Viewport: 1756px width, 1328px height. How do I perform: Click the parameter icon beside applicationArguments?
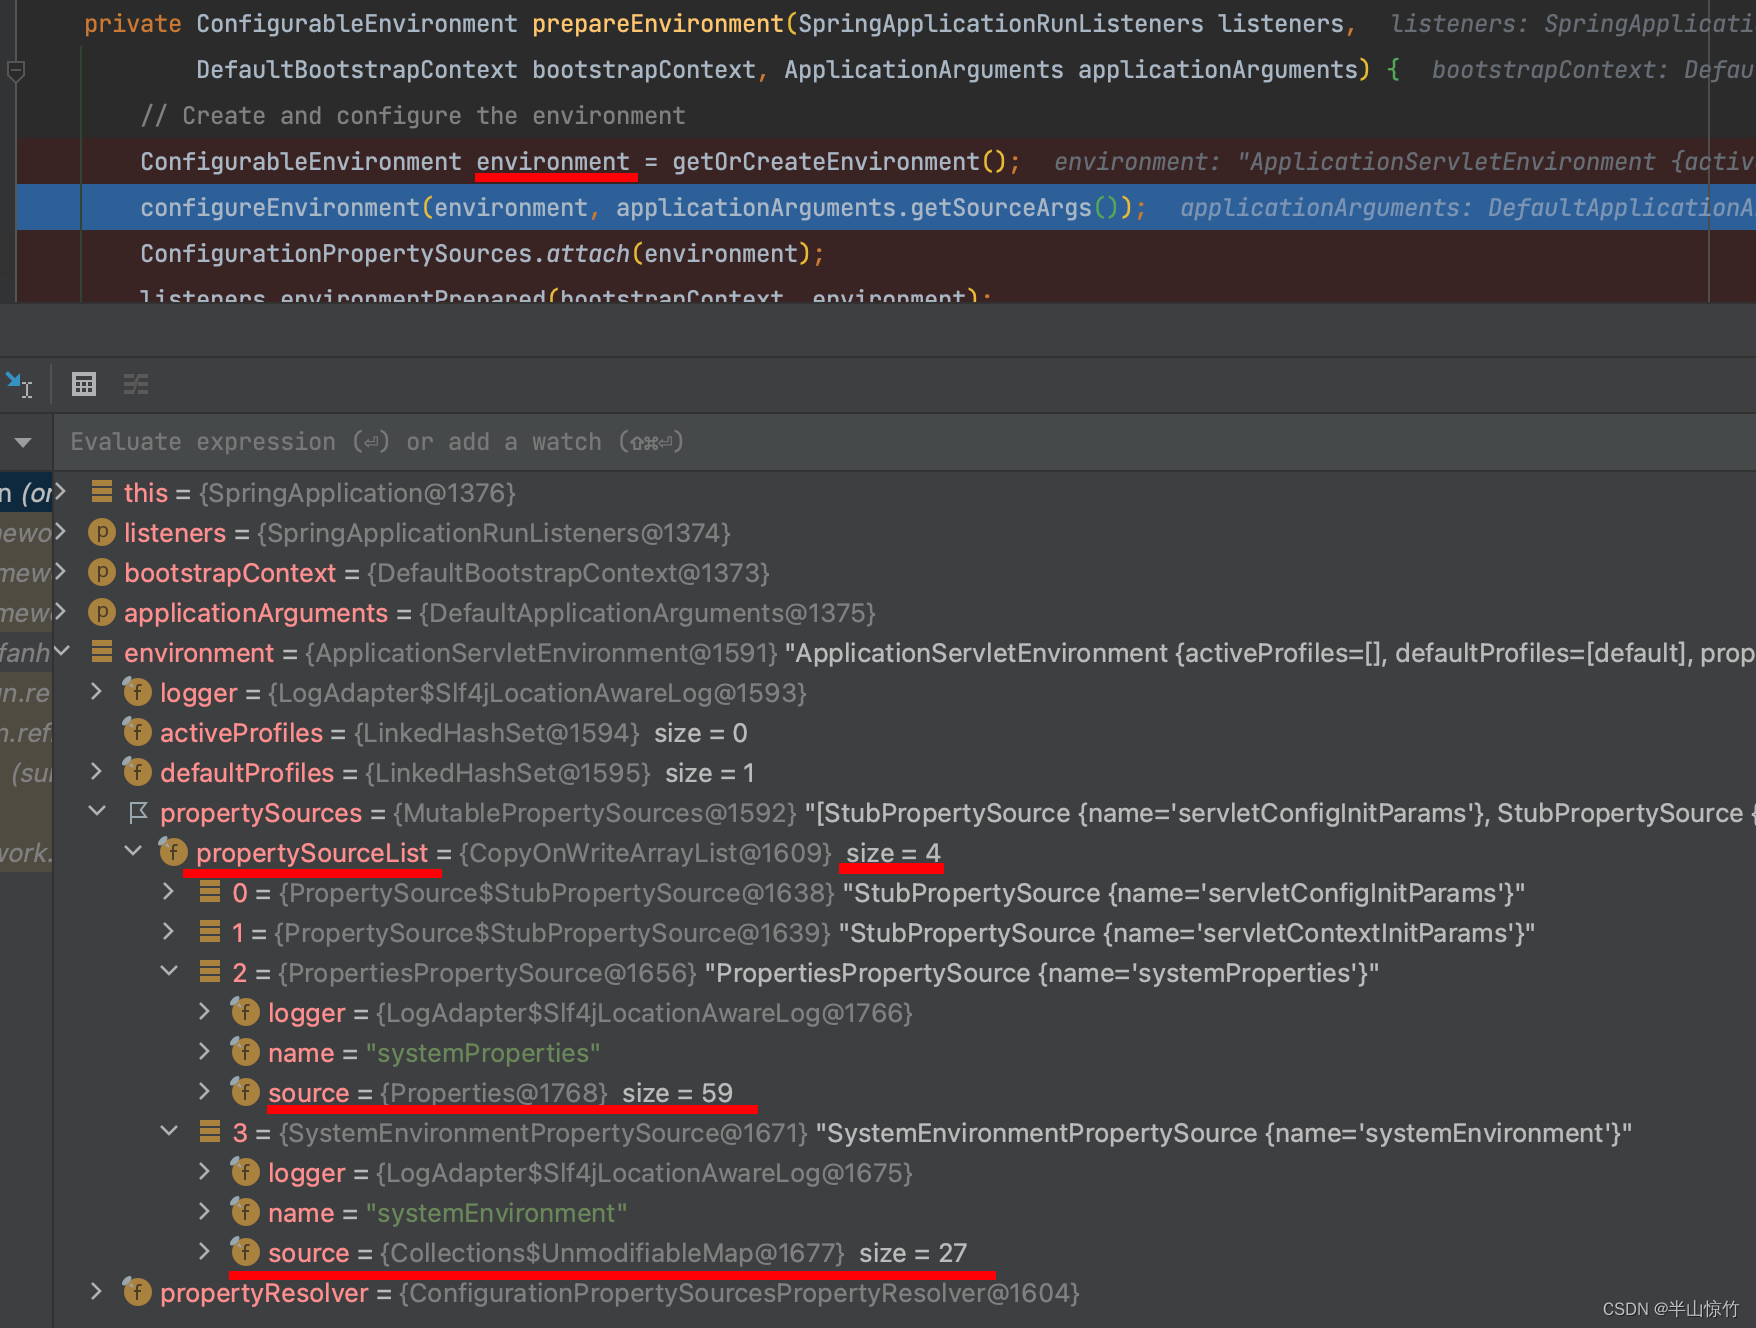pos(101,612)
